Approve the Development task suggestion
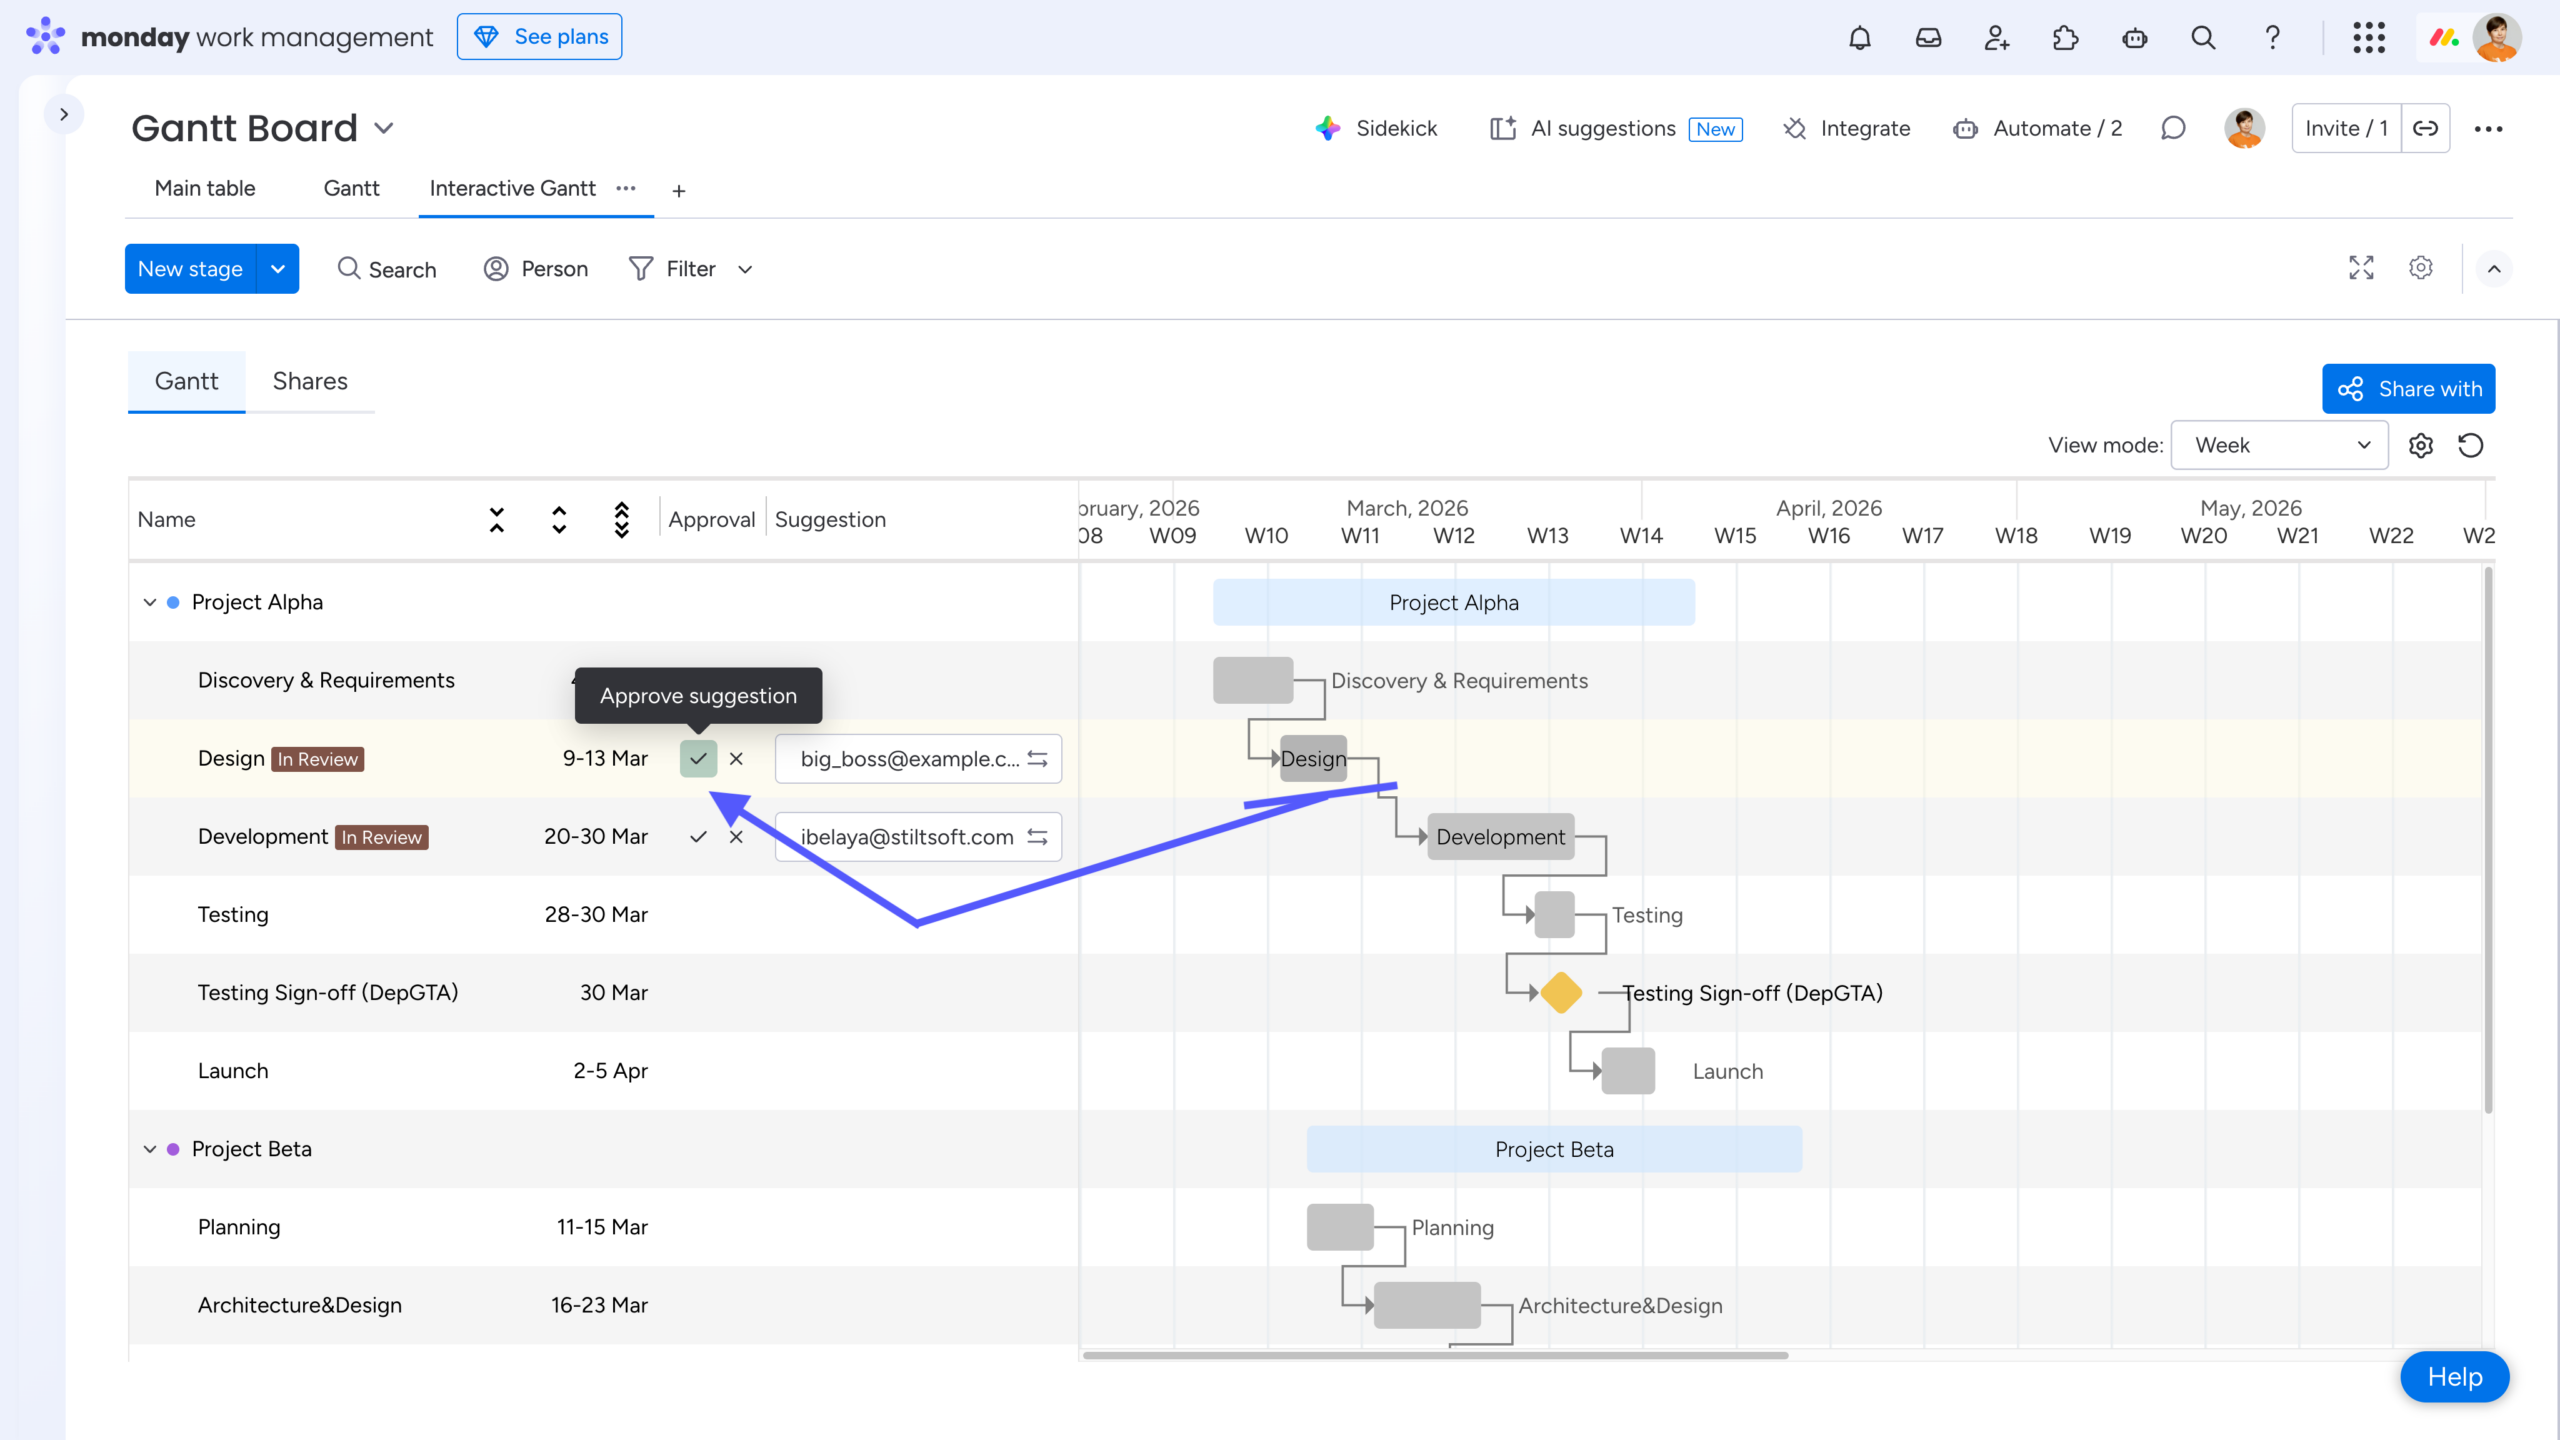Screen dimensions: 2560x1440 click(x=698, y=837)
